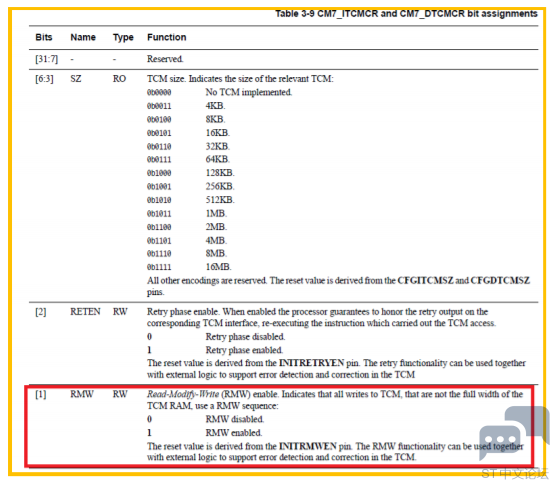
Task: Click the bold 'CFGDTCMSZ' pin name
Action: [x=500, y=281]
